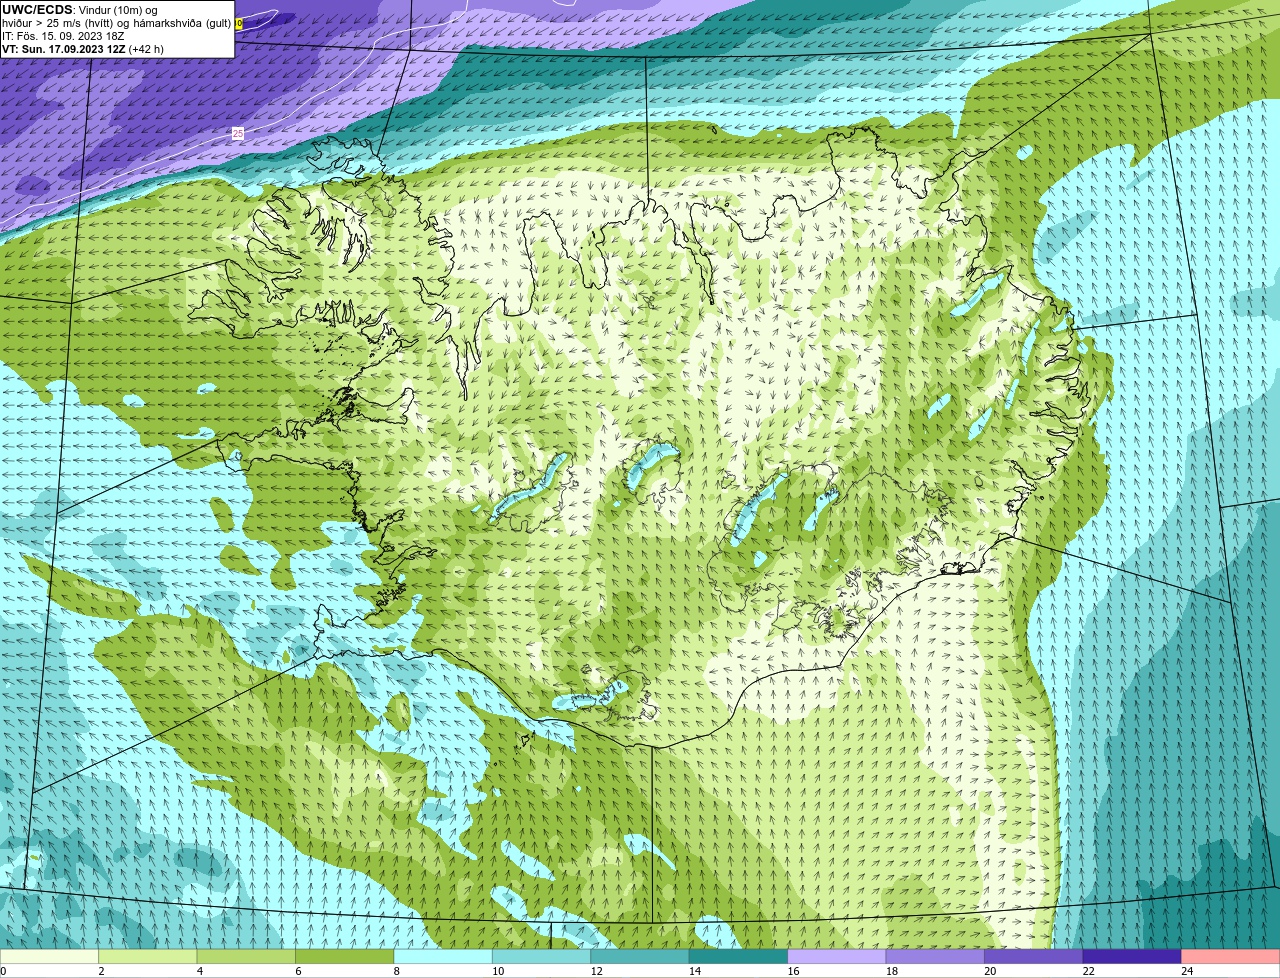Click the turquoise 10–12 m/s legend swatch
The height and width of the screenshot is (978, 1280).
tap(541, 956)
